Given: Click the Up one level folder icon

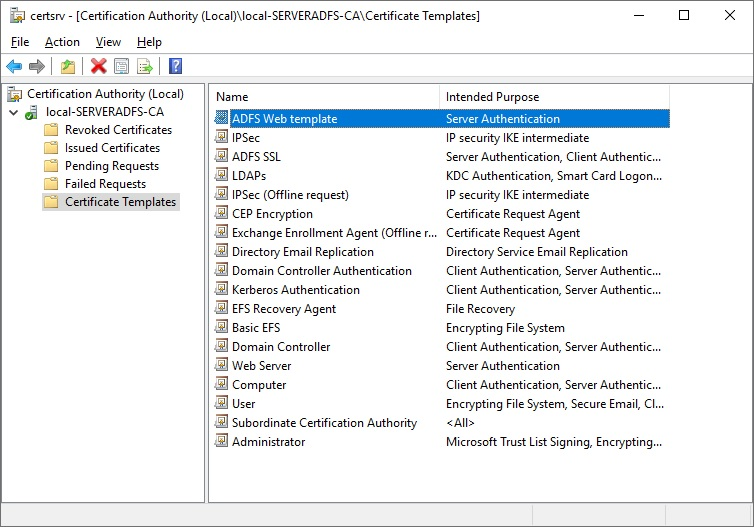Looking at the screenshot, I should point(67,67).
